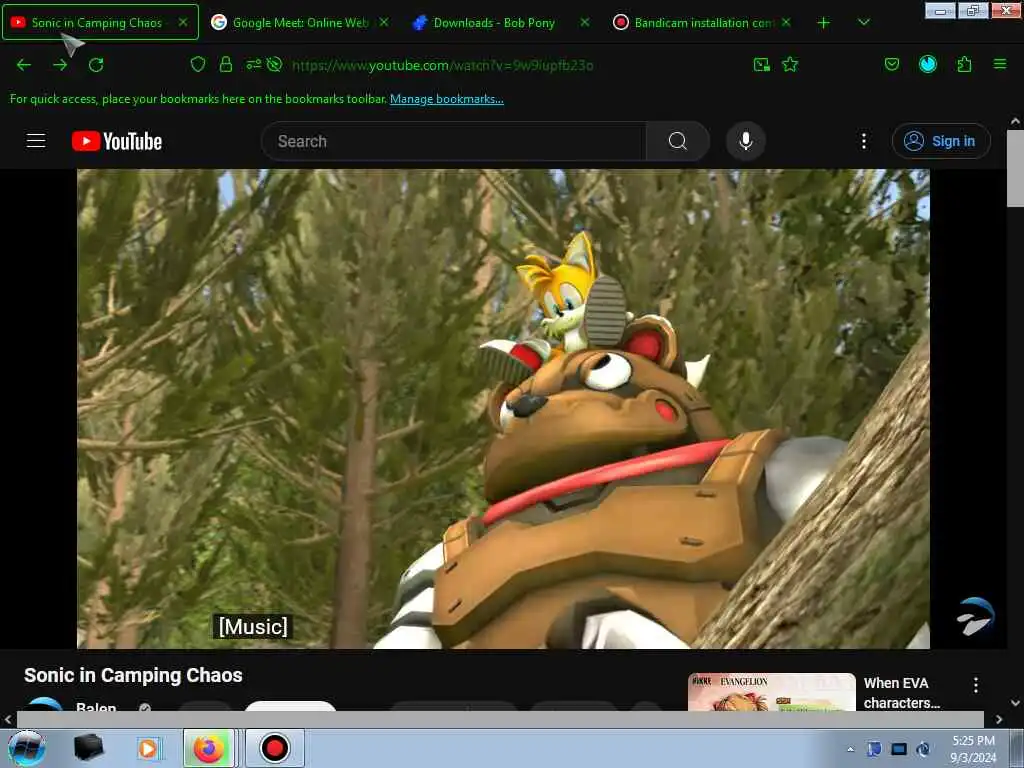Open YouTube settings three-dot menu

863,141
